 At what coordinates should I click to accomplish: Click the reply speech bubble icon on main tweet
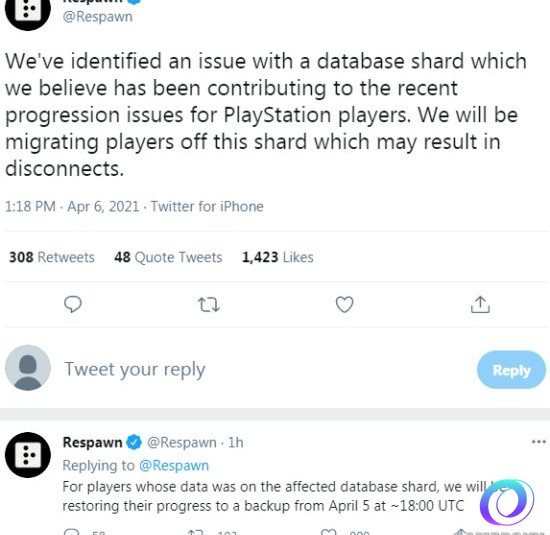pos(73,305)
